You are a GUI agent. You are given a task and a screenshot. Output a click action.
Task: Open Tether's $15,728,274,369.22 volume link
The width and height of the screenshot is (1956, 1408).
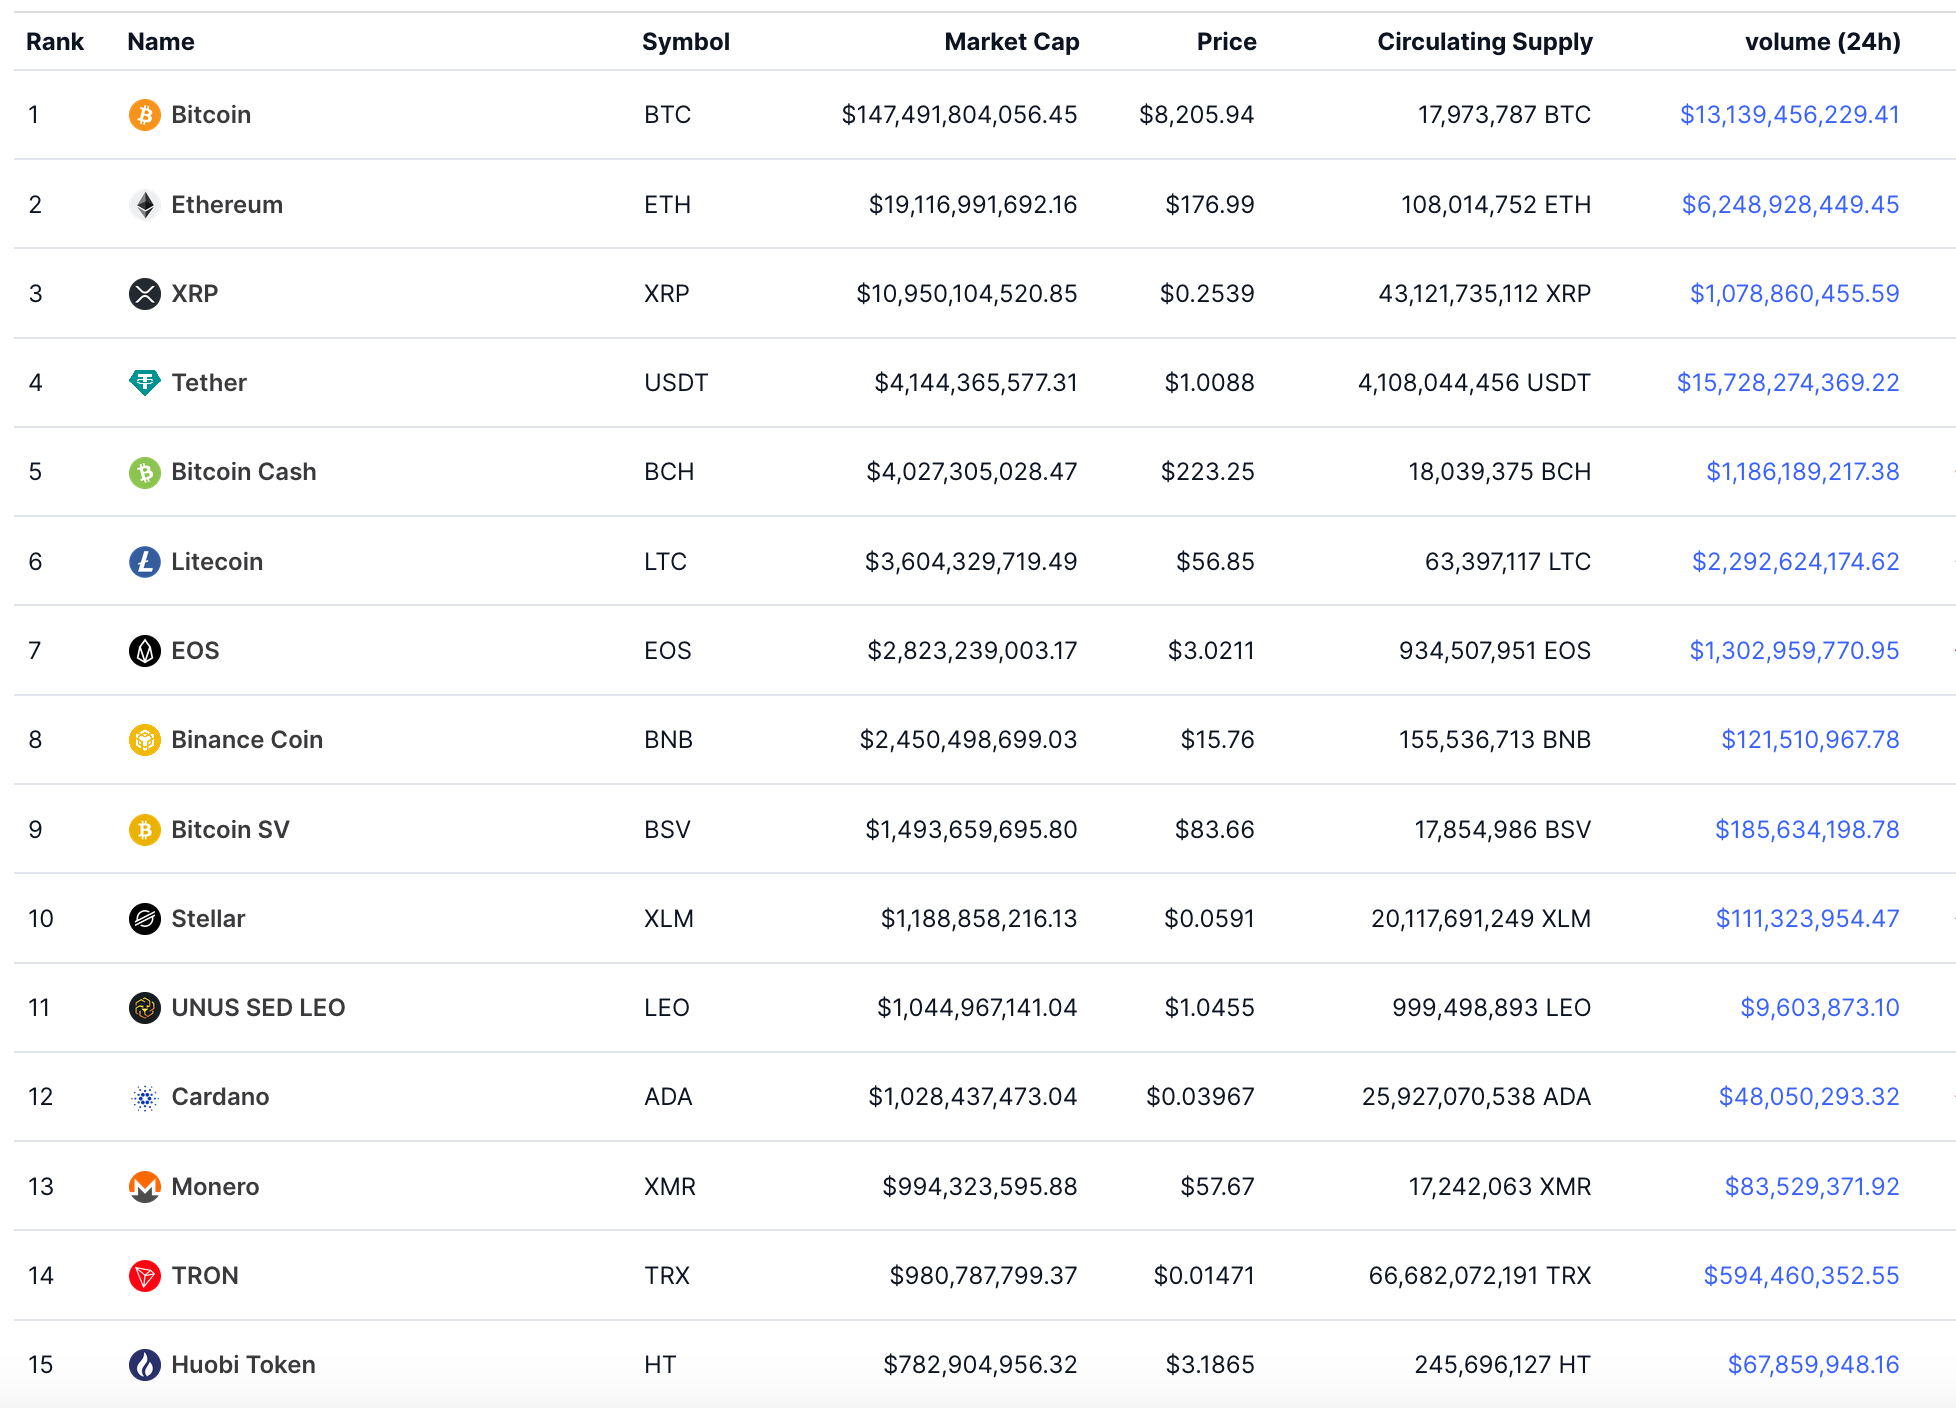pos(1787,383)
